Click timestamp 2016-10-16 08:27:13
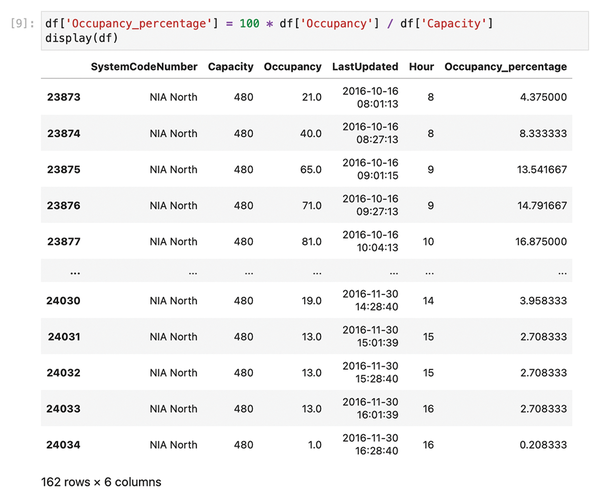This screenshot has width=600, height=504. [370, 133]
